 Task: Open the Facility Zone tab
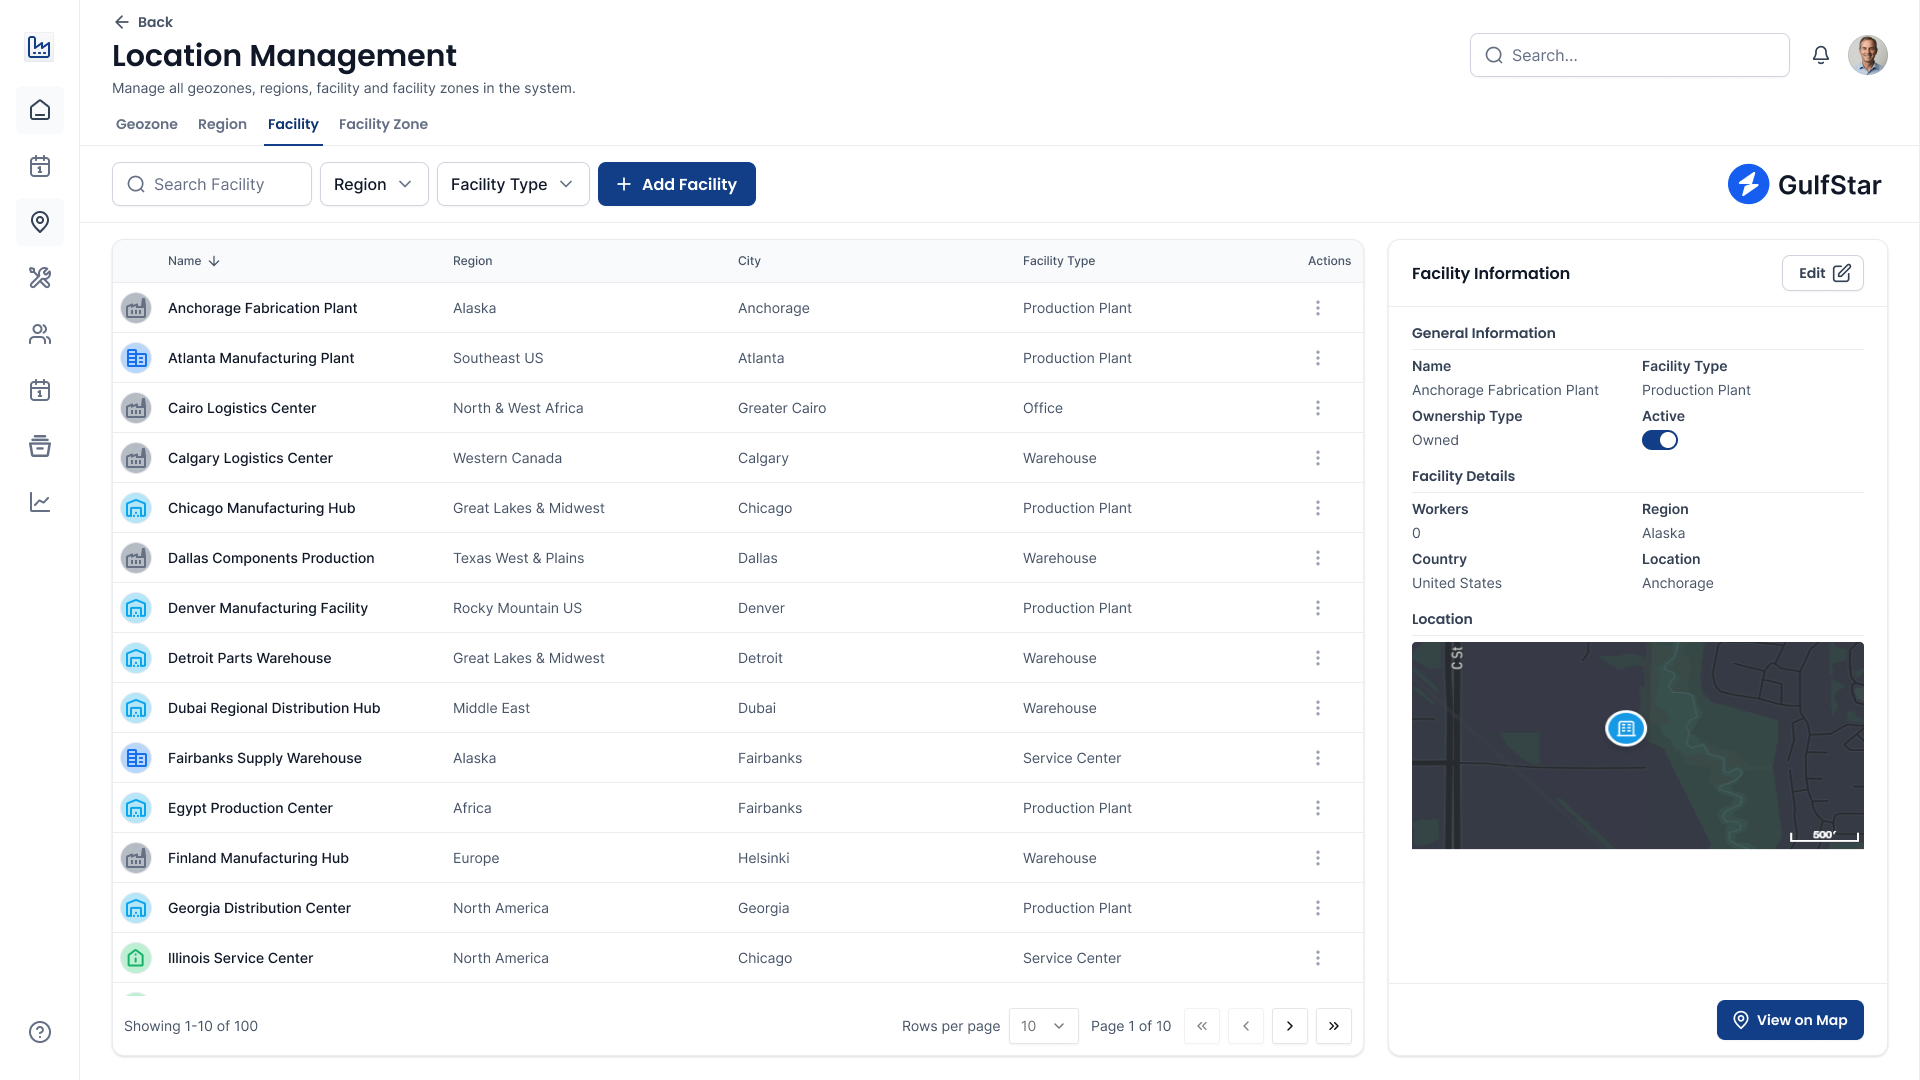pos(382,124)
